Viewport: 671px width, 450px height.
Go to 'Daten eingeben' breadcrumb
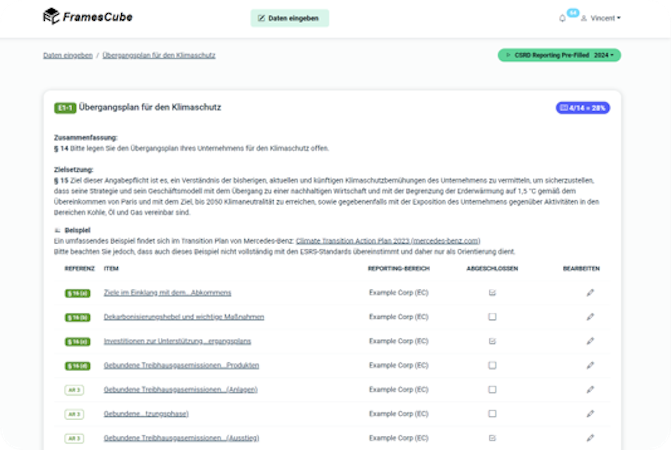pyautogui.click(x=68, y=55)
